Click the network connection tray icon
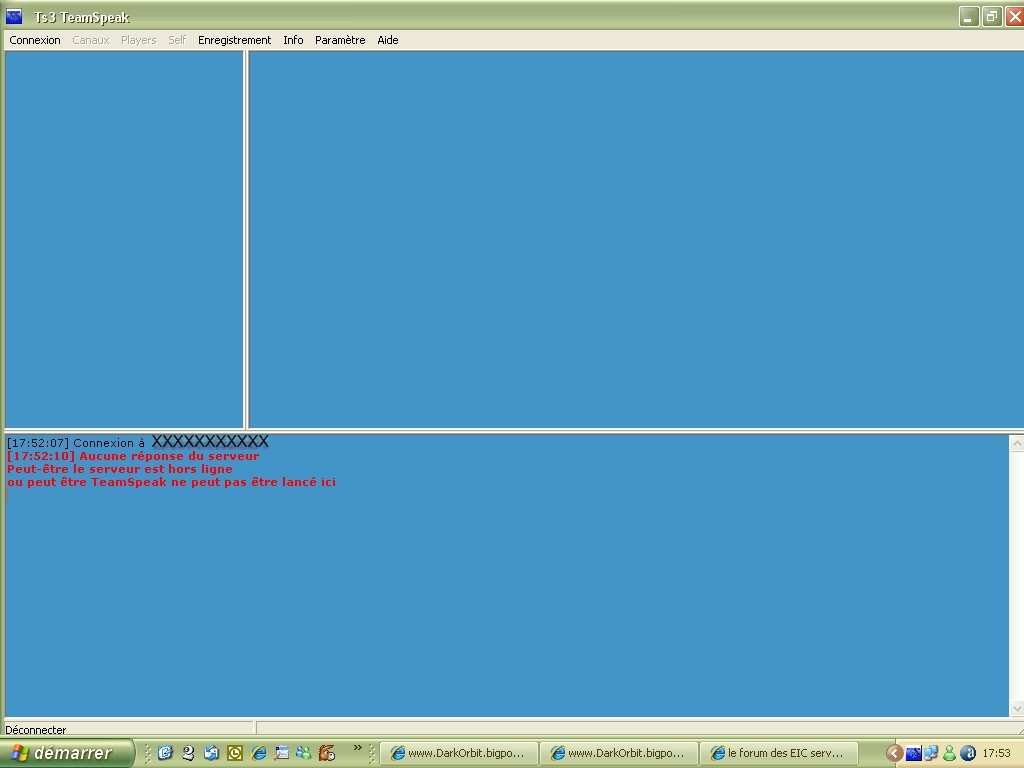The image size is (1024, 768). [x=931, y=754]
